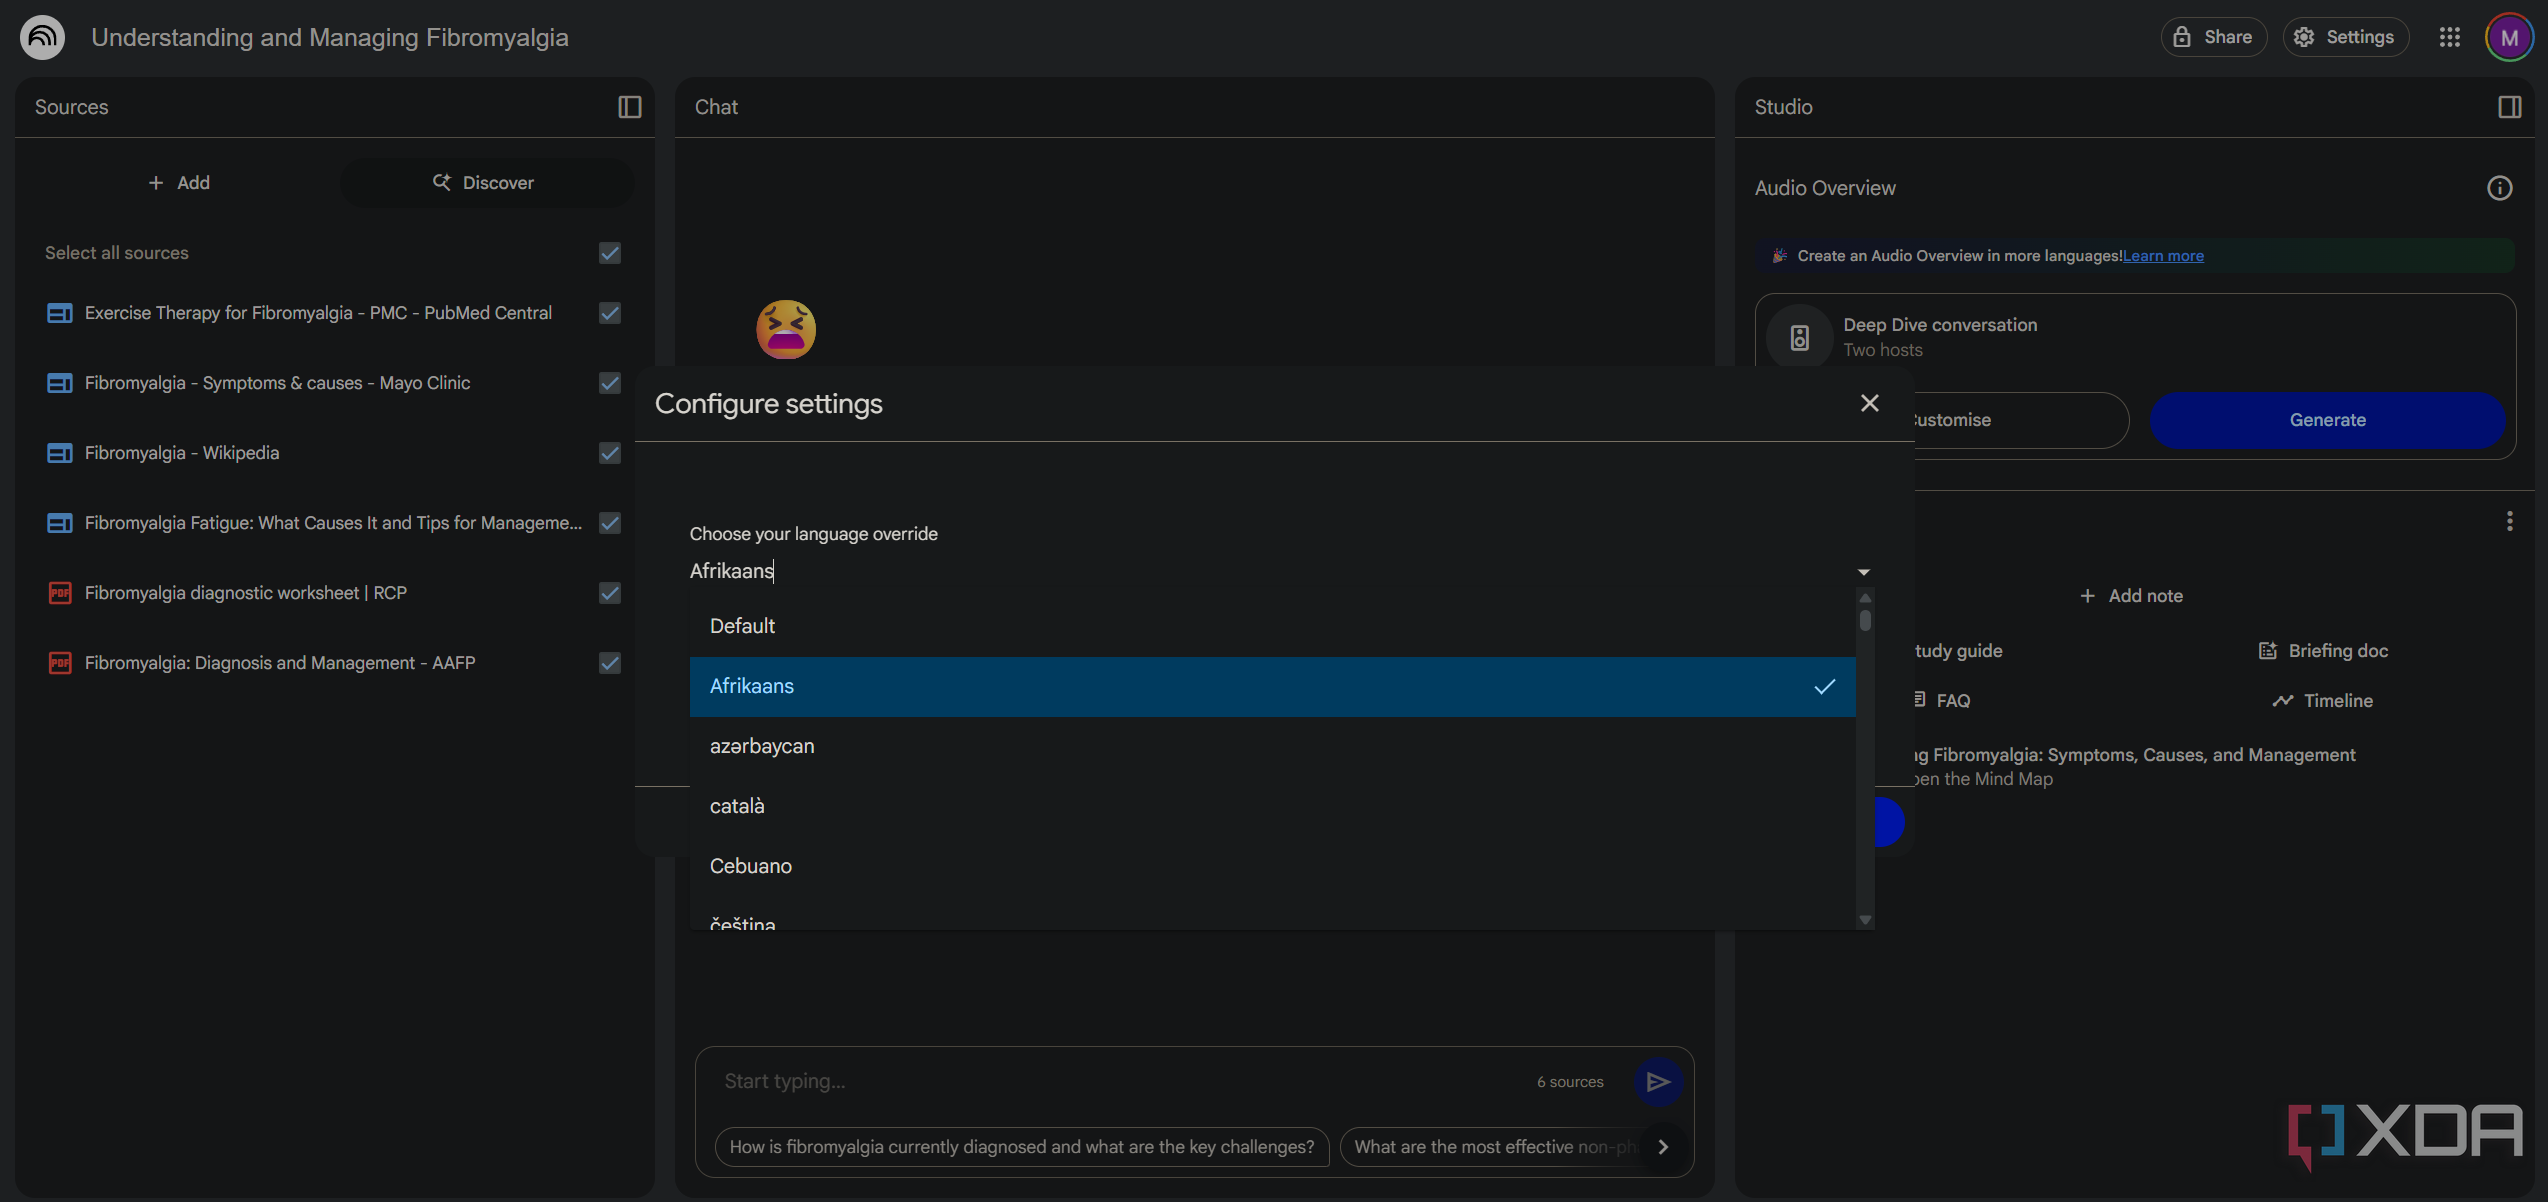Uncheck Fibromyalgia - Wikipedia source checkbox
This screenshot has height=1202, width=2548.
coord(610,453)
